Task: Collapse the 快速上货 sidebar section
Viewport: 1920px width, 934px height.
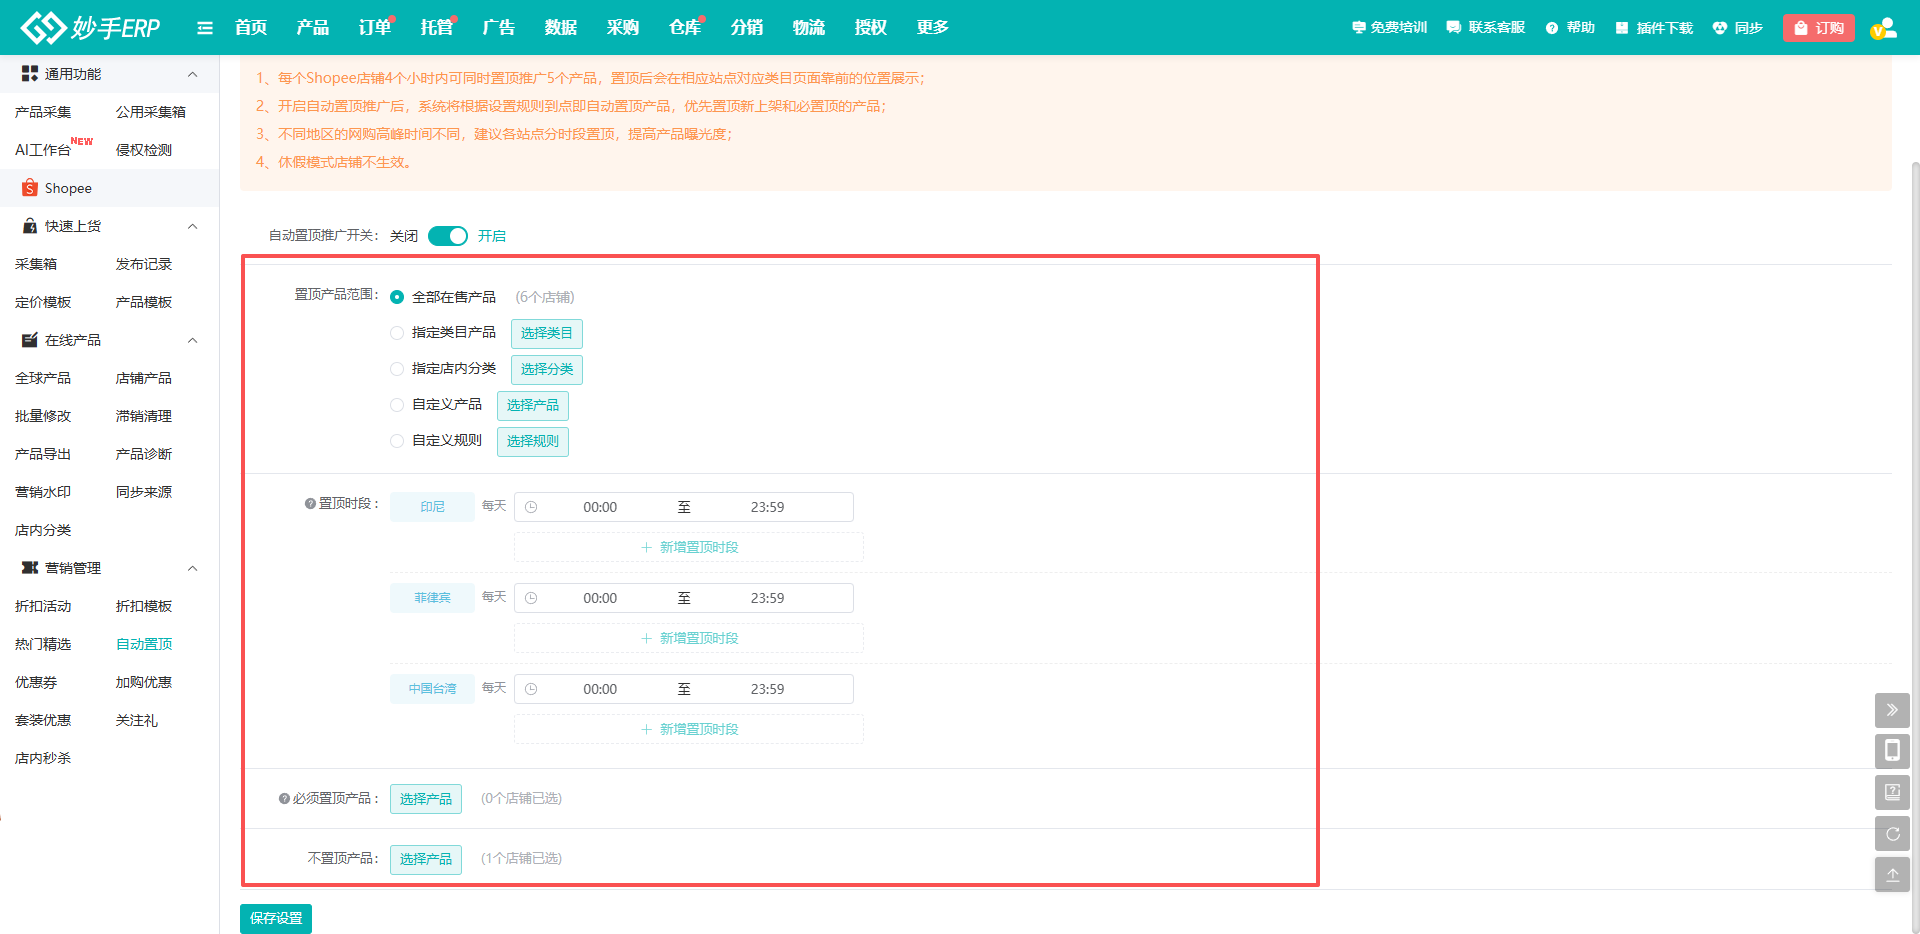Action: pos(193,226)
